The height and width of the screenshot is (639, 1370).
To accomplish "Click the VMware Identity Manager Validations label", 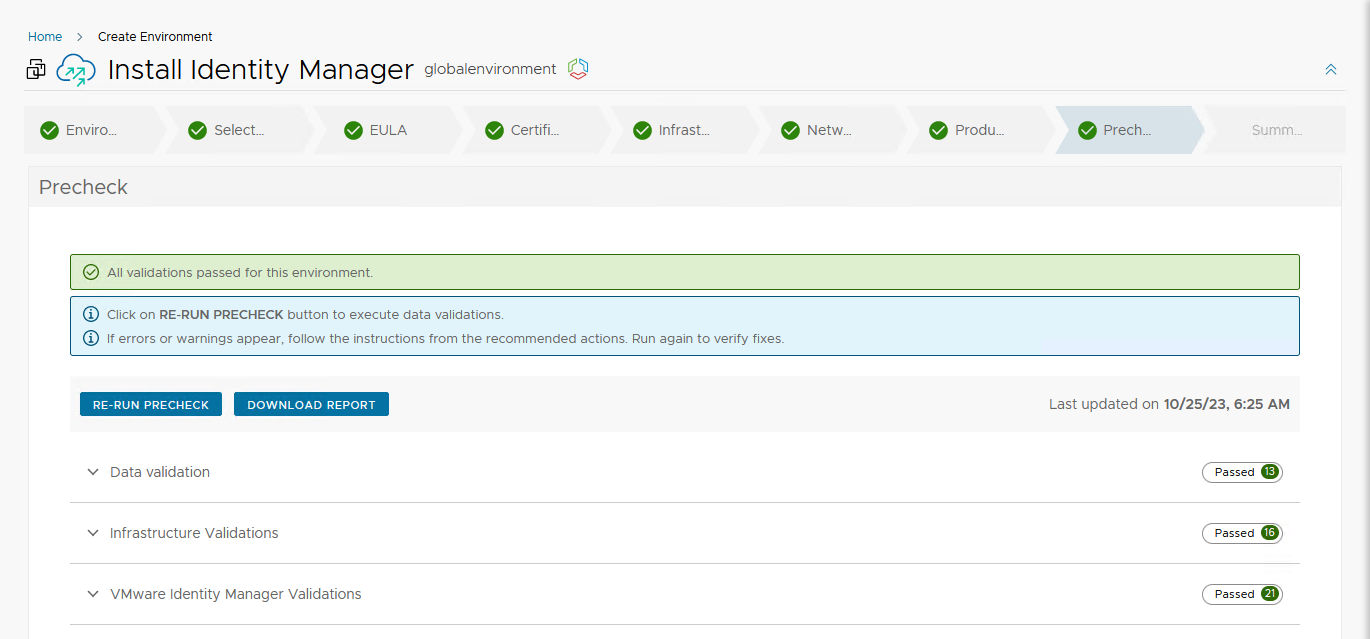I will pyautogui.click(x=236, y=594).
